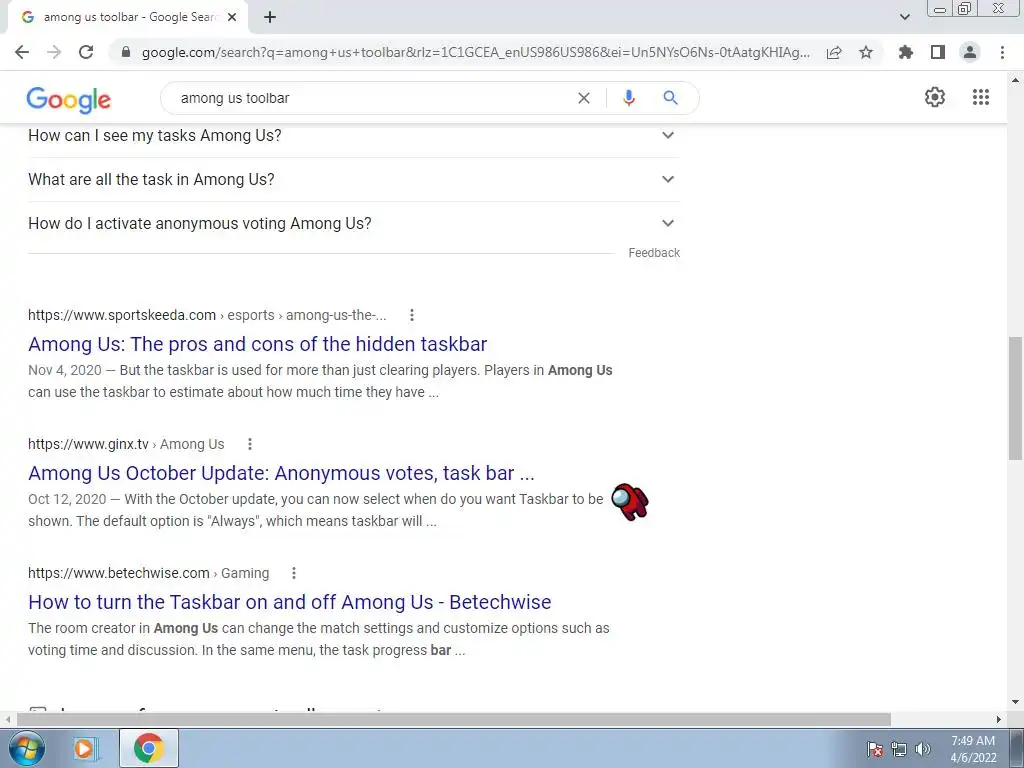The width and height of the screenshot is (1024, 768).
Task: Click the horizontal scrollbar thumb
Action: click(454, 719)
